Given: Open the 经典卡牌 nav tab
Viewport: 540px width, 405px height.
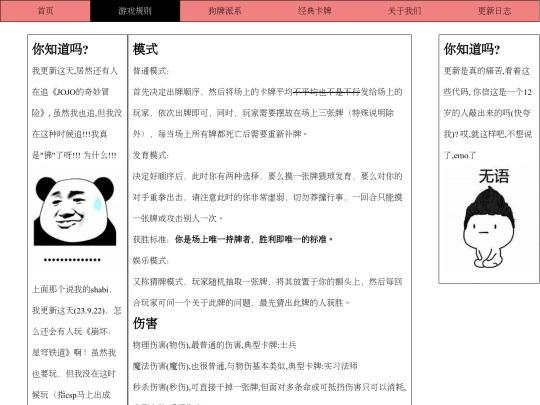Looking at the screenshot, I should tap(315, 11).
